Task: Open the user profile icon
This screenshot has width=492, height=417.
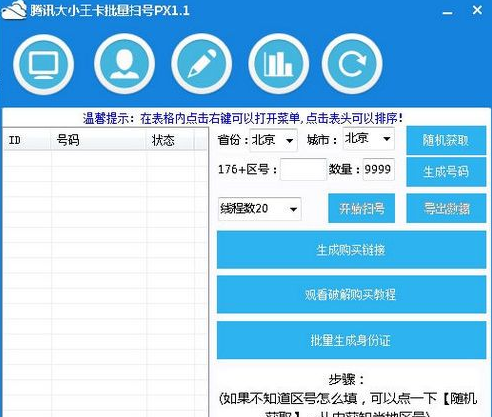Action: (124, 64)
